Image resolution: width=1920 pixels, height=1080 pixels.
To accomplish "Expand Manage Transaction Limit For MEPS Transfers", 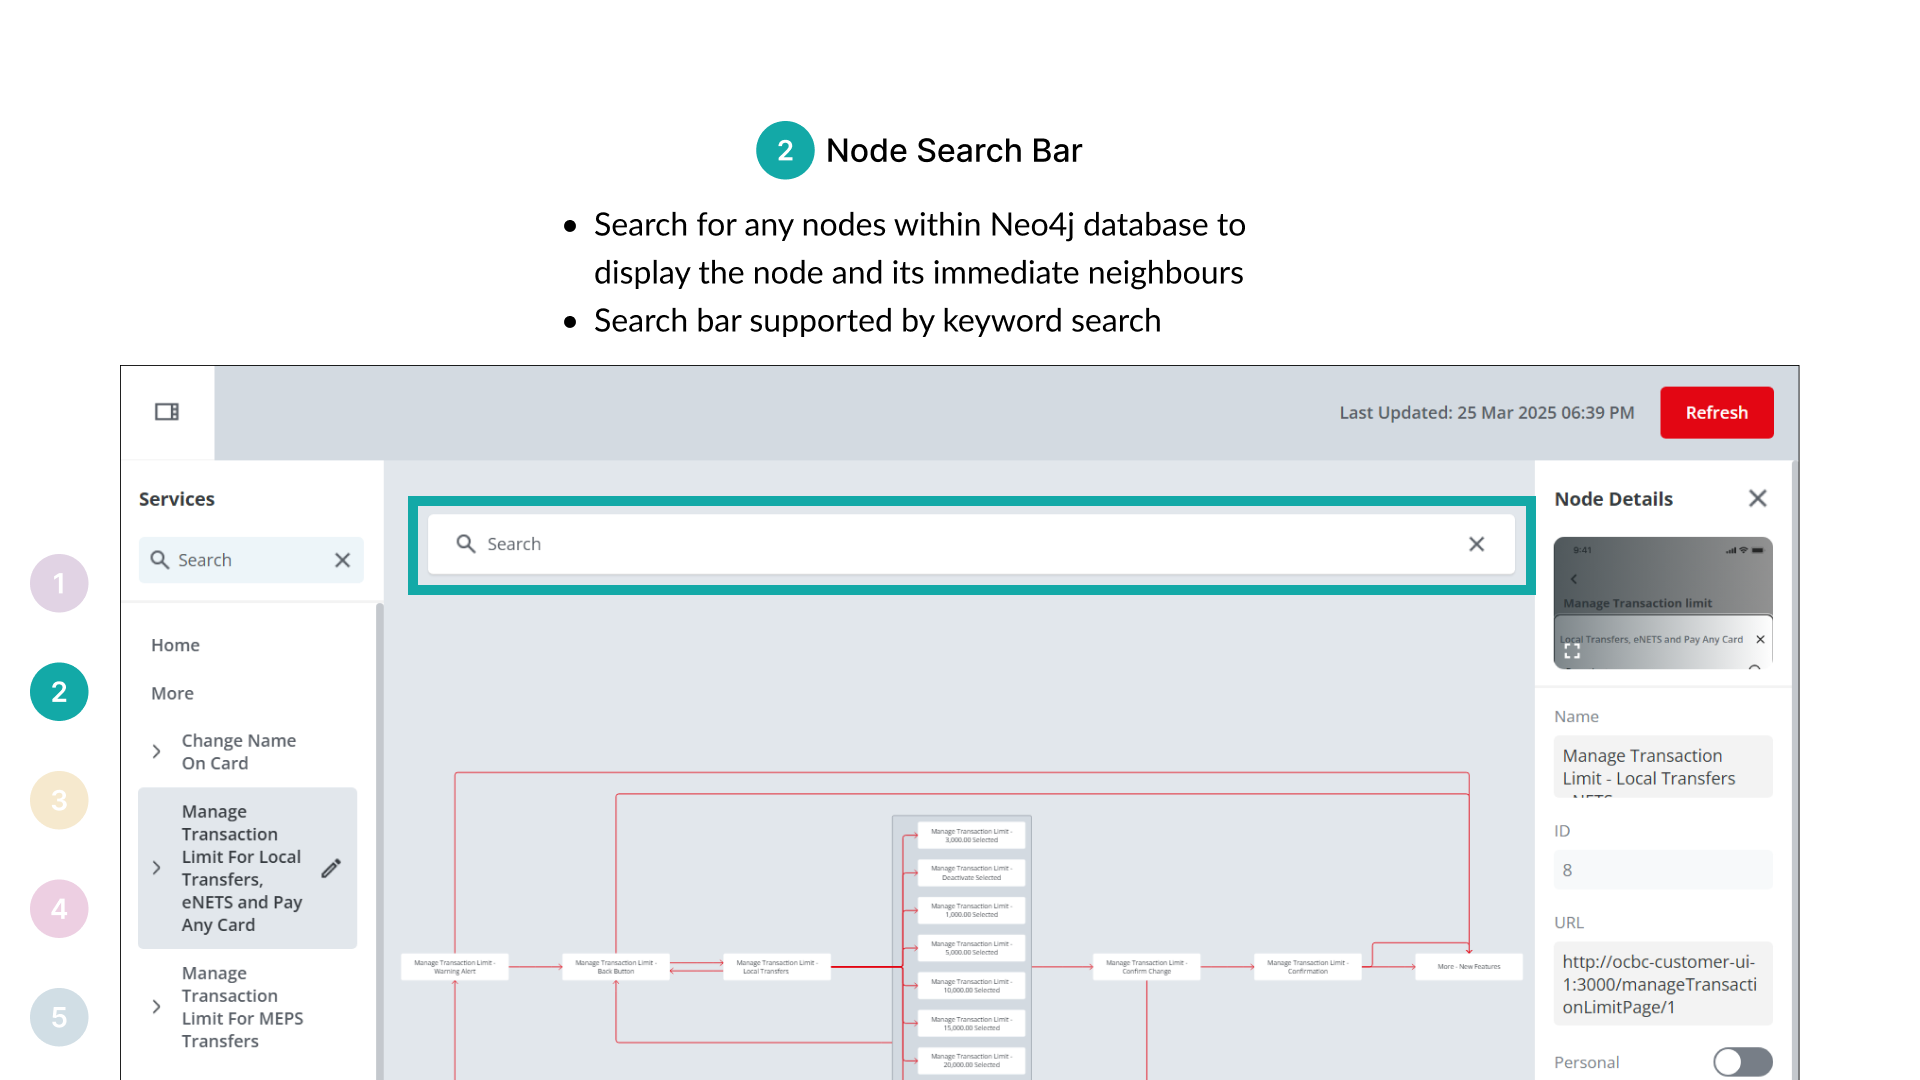I will (x=157, y=1007).
